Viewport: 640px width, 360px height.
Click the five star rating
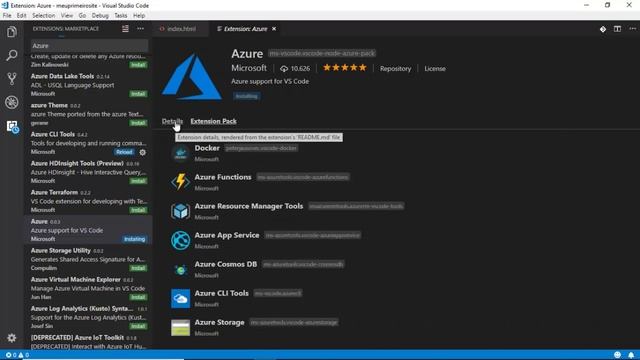[x=345, y=68]
